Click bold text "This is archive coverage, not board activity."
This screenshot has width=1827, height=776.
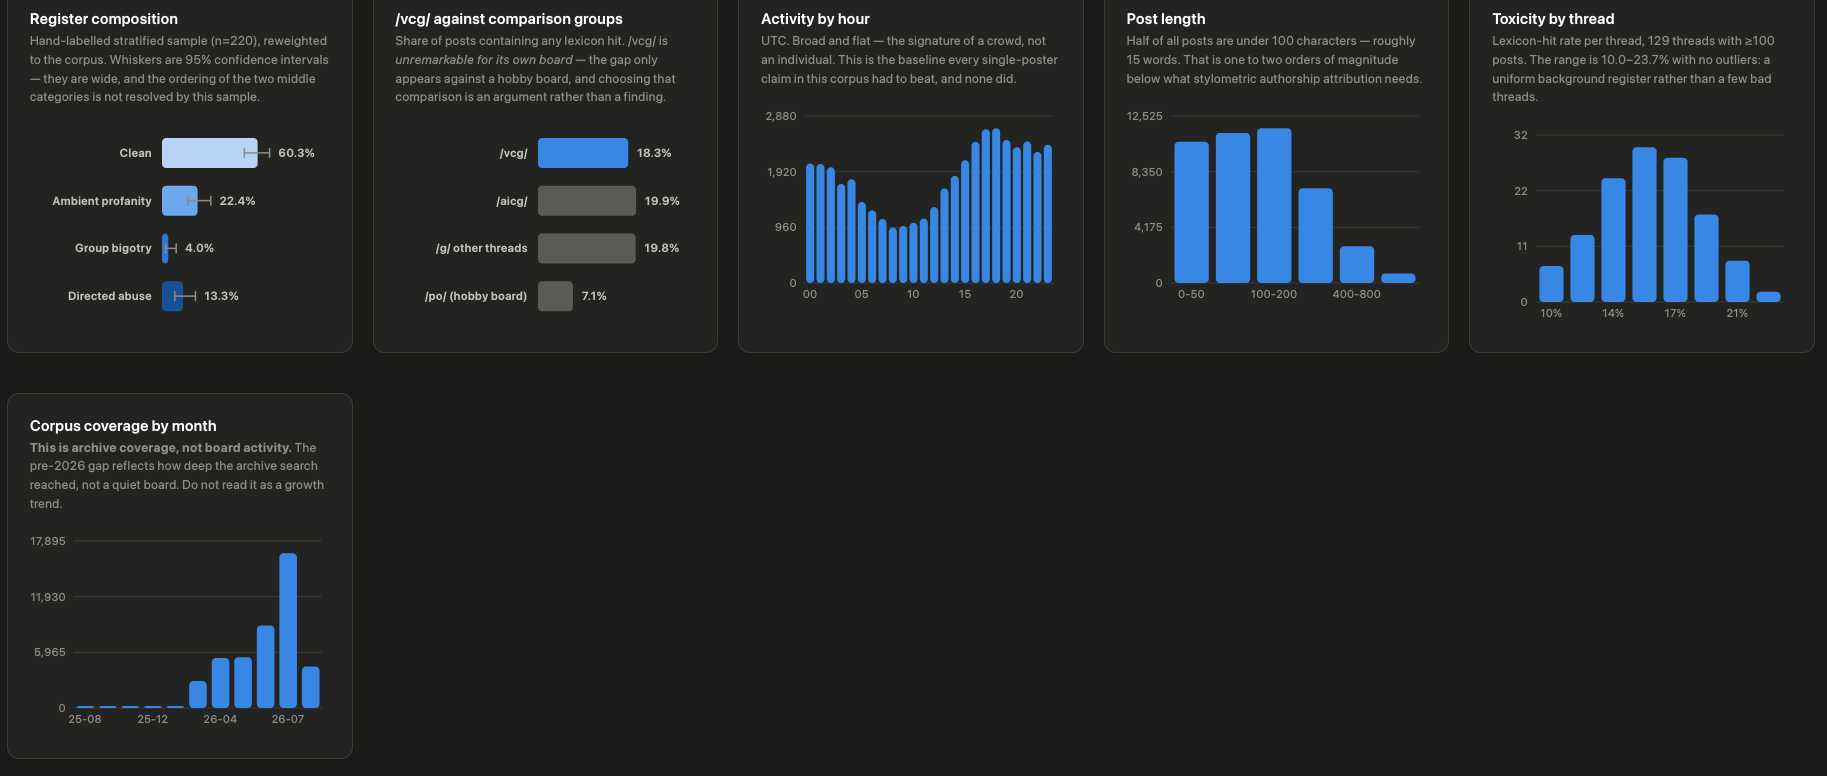click(x=160, y=448)
